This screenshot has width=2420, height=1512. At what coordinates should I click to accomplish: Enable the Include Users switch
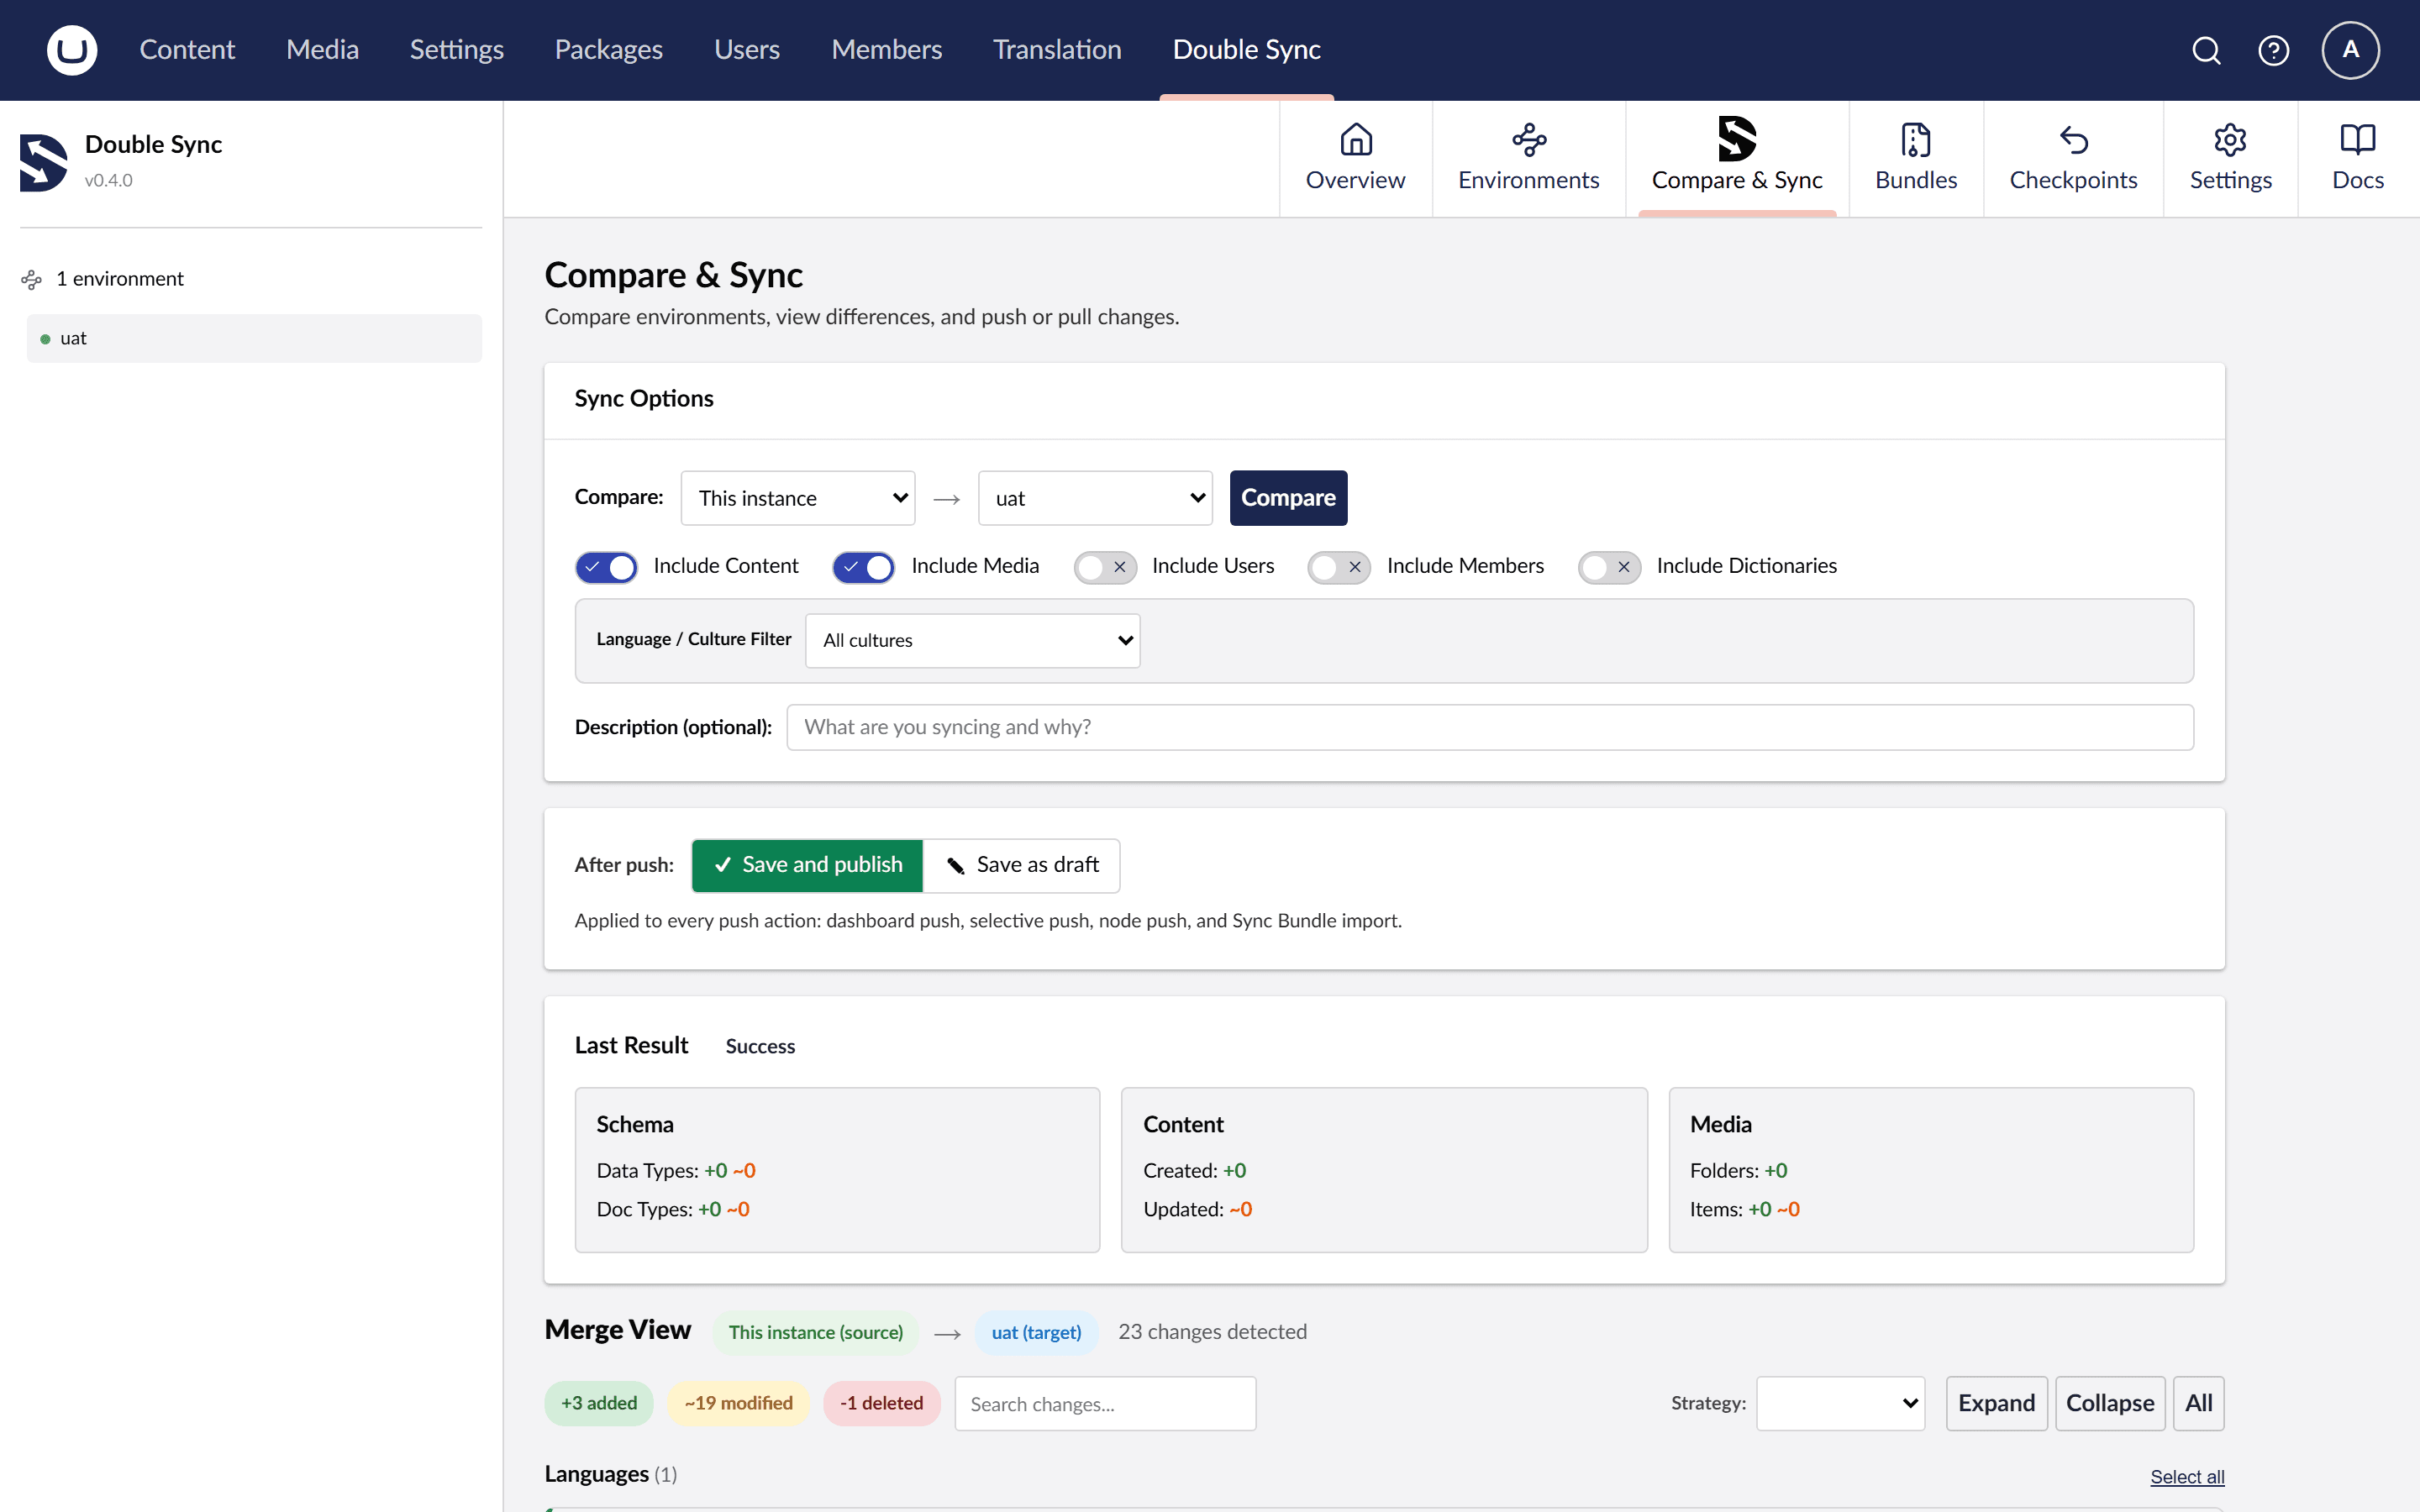tap(1105, 567)
